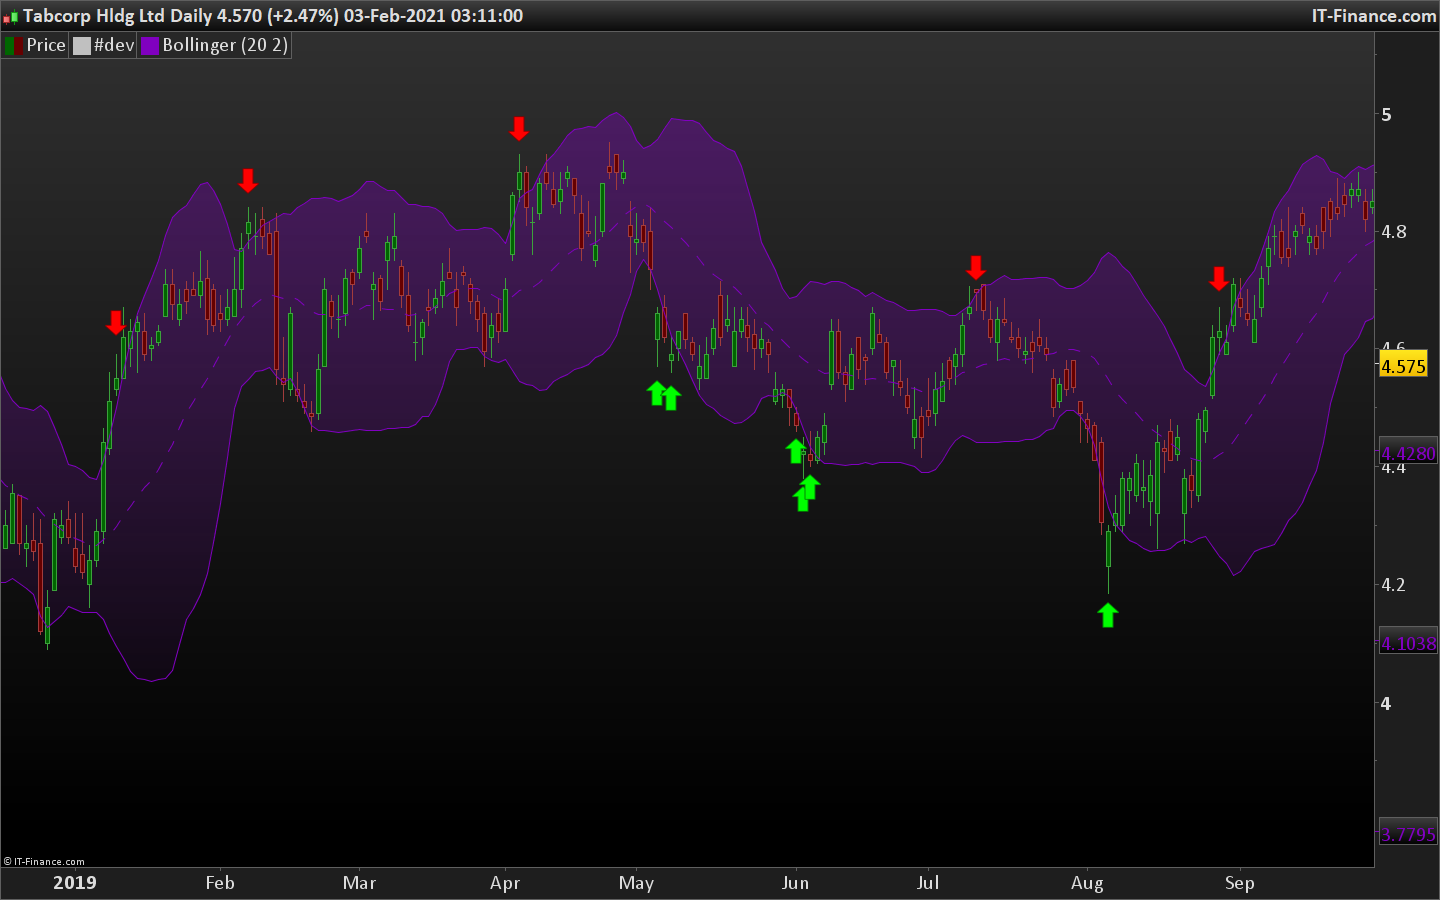This screenshot has width=1440, height=900.
Task: Click the purple 4.4280 Bollinger value label
Action: (1408, 453)
